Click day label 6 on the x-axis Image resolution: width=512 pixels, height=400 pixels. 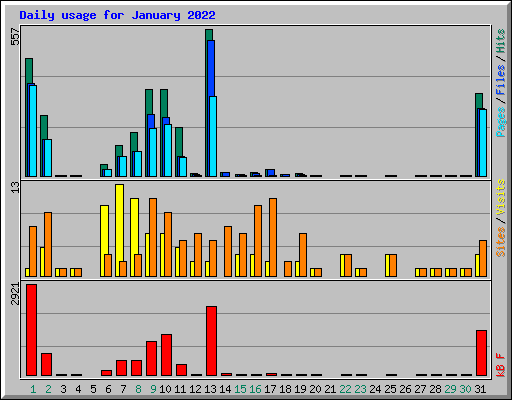[108, 389]
